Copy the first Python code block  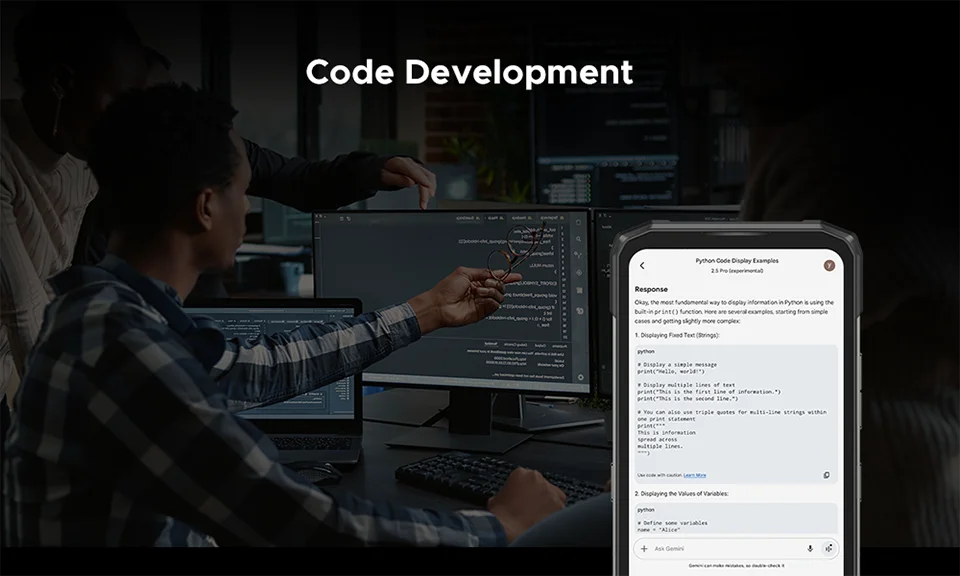pyautogui.click(x=826, y=475)
